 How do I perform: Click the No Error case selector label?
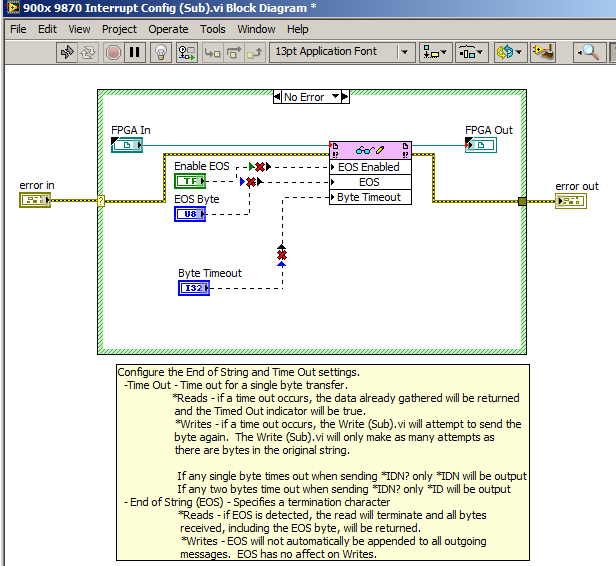pos(304,97)
